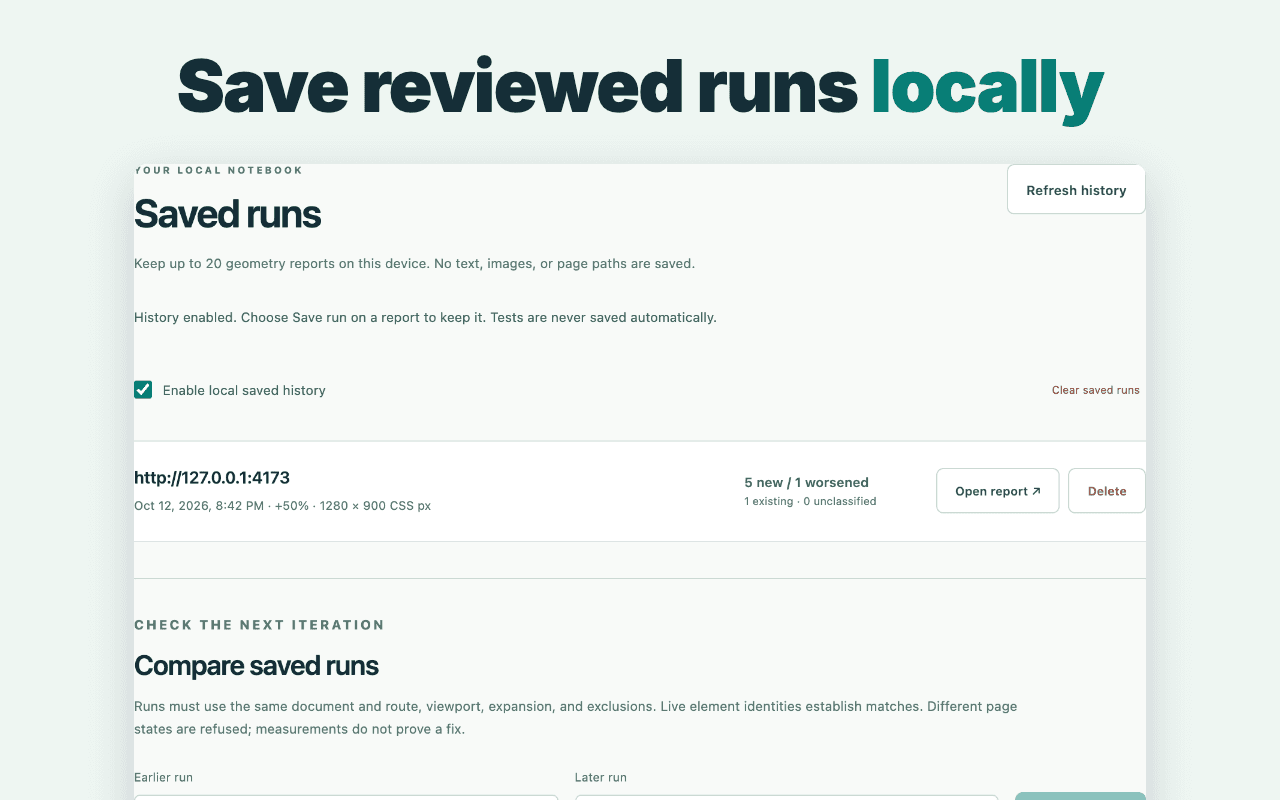The image size is (1280, 800).
Task: Disable the Enable local saved history checkbox
Action: point(143,390)
